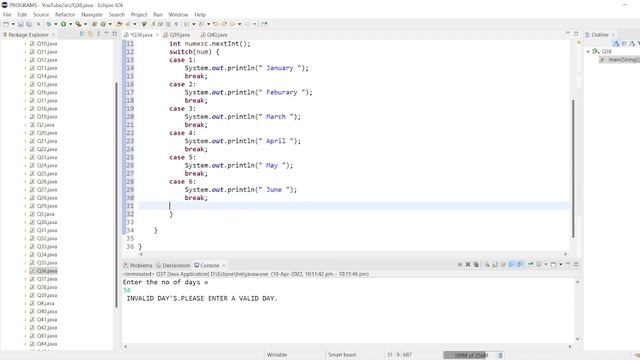Open the Navigate menu
Screen dimensions: 640x360
click(92, 14)
